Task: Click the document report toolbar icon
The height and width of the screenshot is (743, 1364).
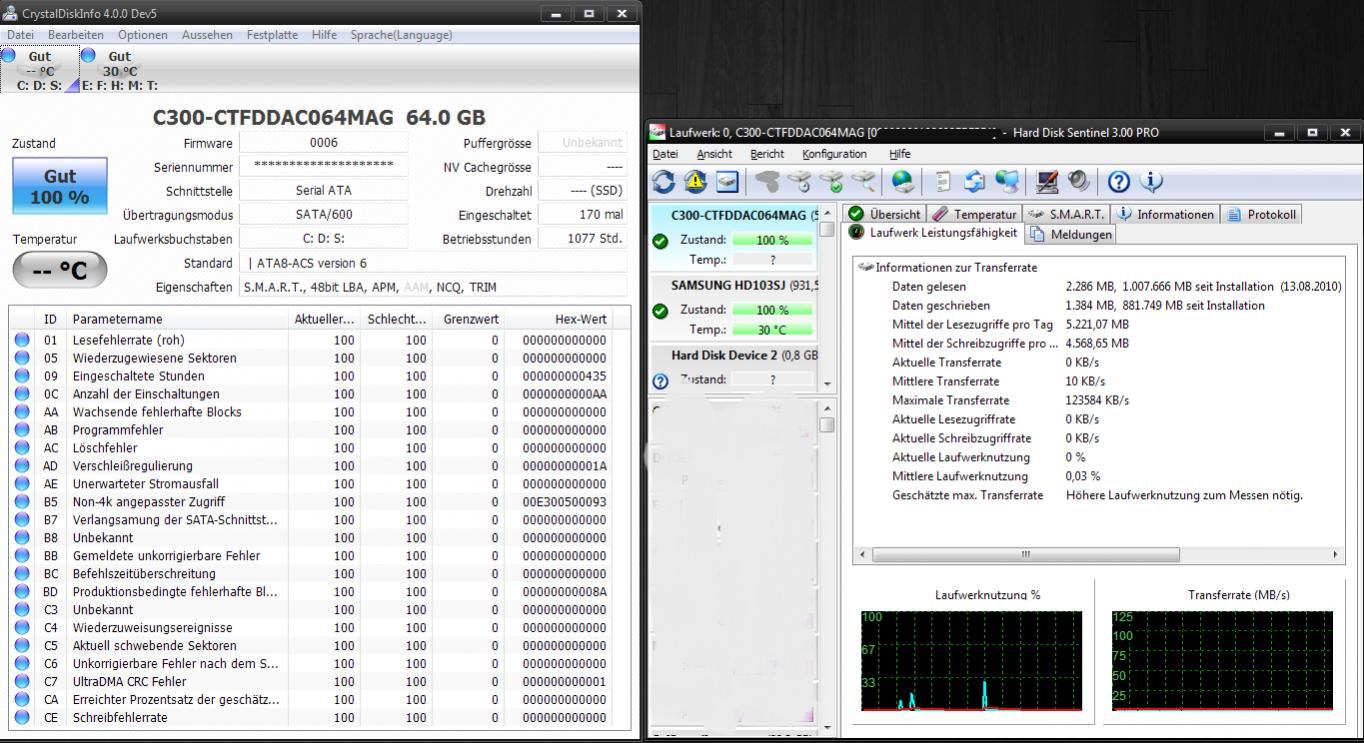Action: 943,182
